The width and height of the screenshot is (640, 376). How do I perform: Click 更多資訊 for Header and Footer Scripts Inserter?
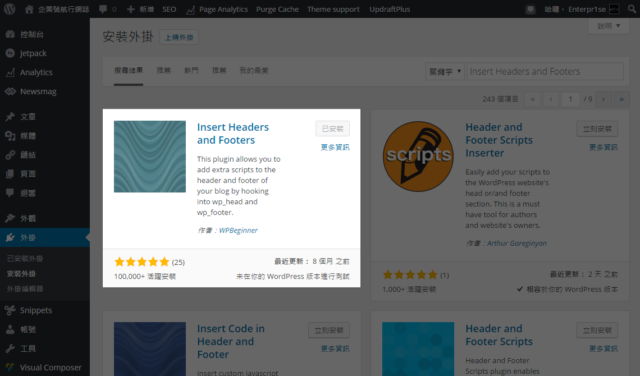coord(603,147)
